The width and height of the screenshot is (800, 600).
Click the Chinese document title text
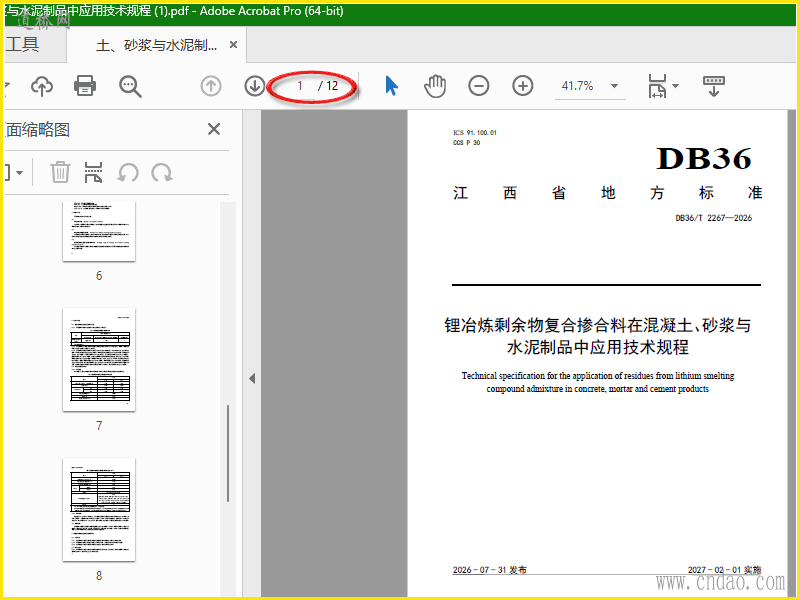(597, 336)
